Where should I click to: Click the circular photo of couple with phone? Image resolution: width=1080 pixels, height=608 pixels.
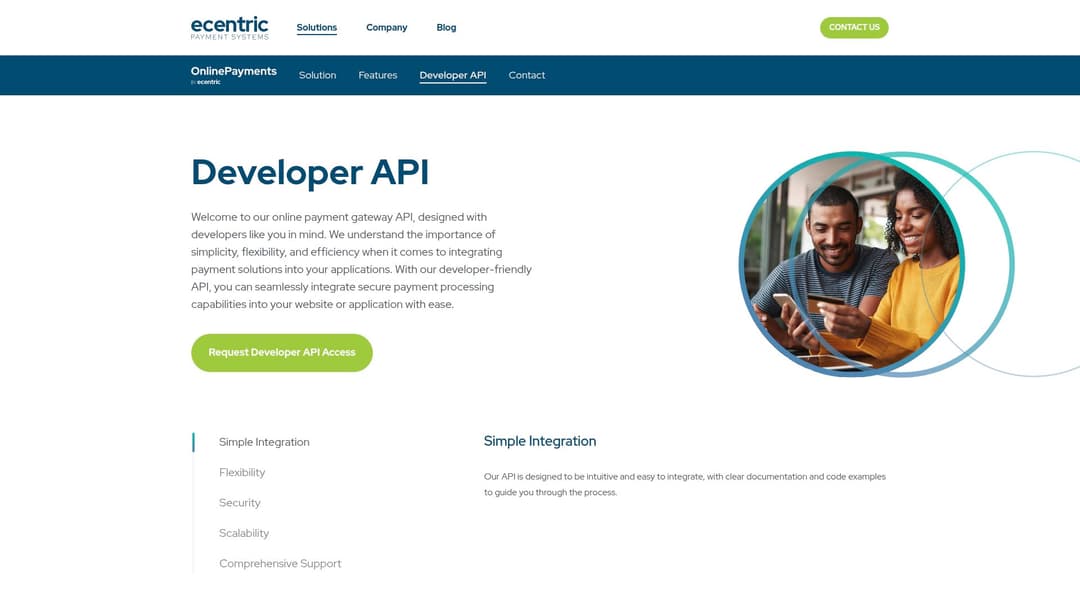(850, 265)
